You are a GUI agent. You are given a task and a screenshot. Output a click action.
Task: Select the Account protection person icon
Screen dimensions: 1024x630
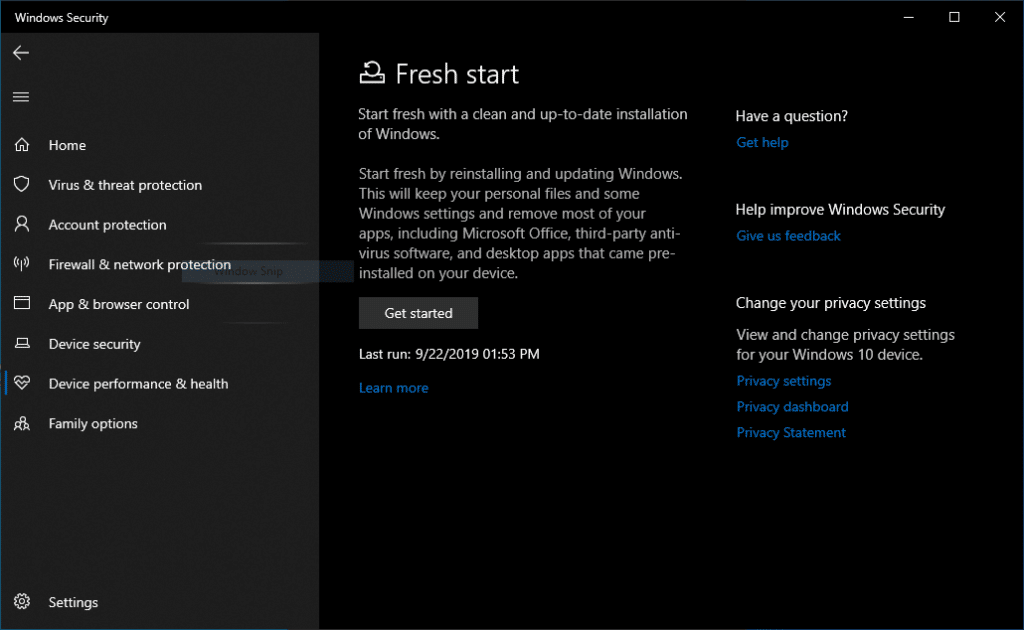tap(21, 225)
